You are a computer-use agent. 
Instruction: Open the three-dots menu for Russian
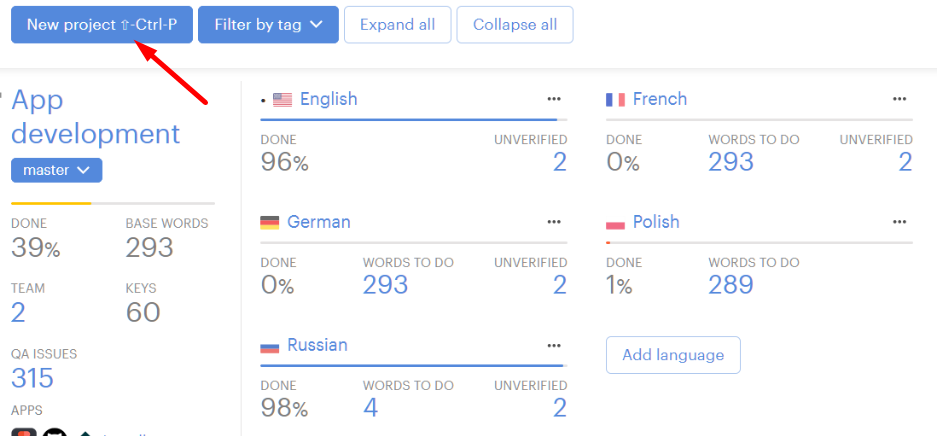coord(554,346)
